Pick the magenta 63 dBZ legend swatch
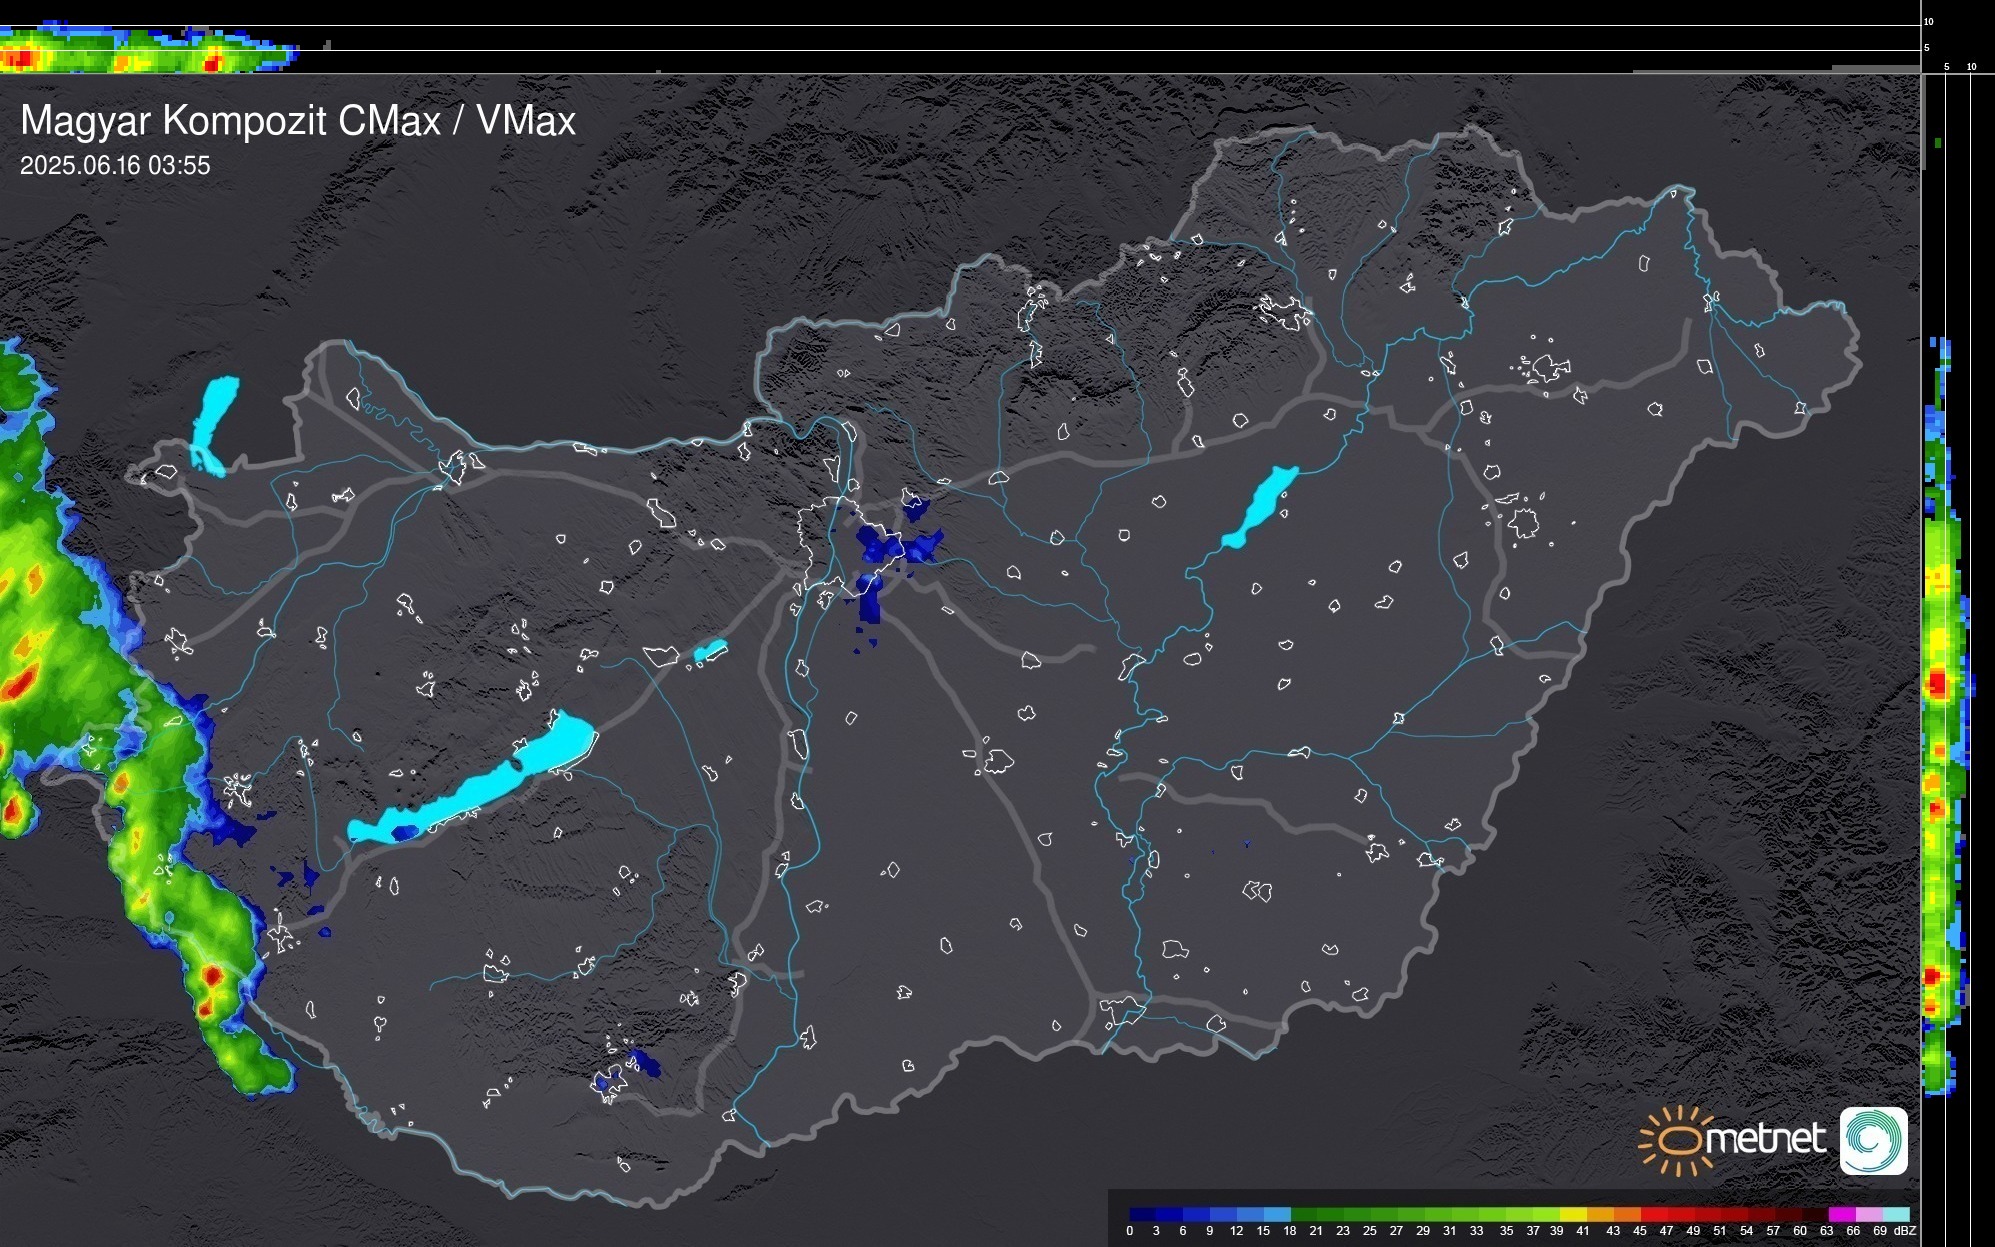 click(1841, 1214)
